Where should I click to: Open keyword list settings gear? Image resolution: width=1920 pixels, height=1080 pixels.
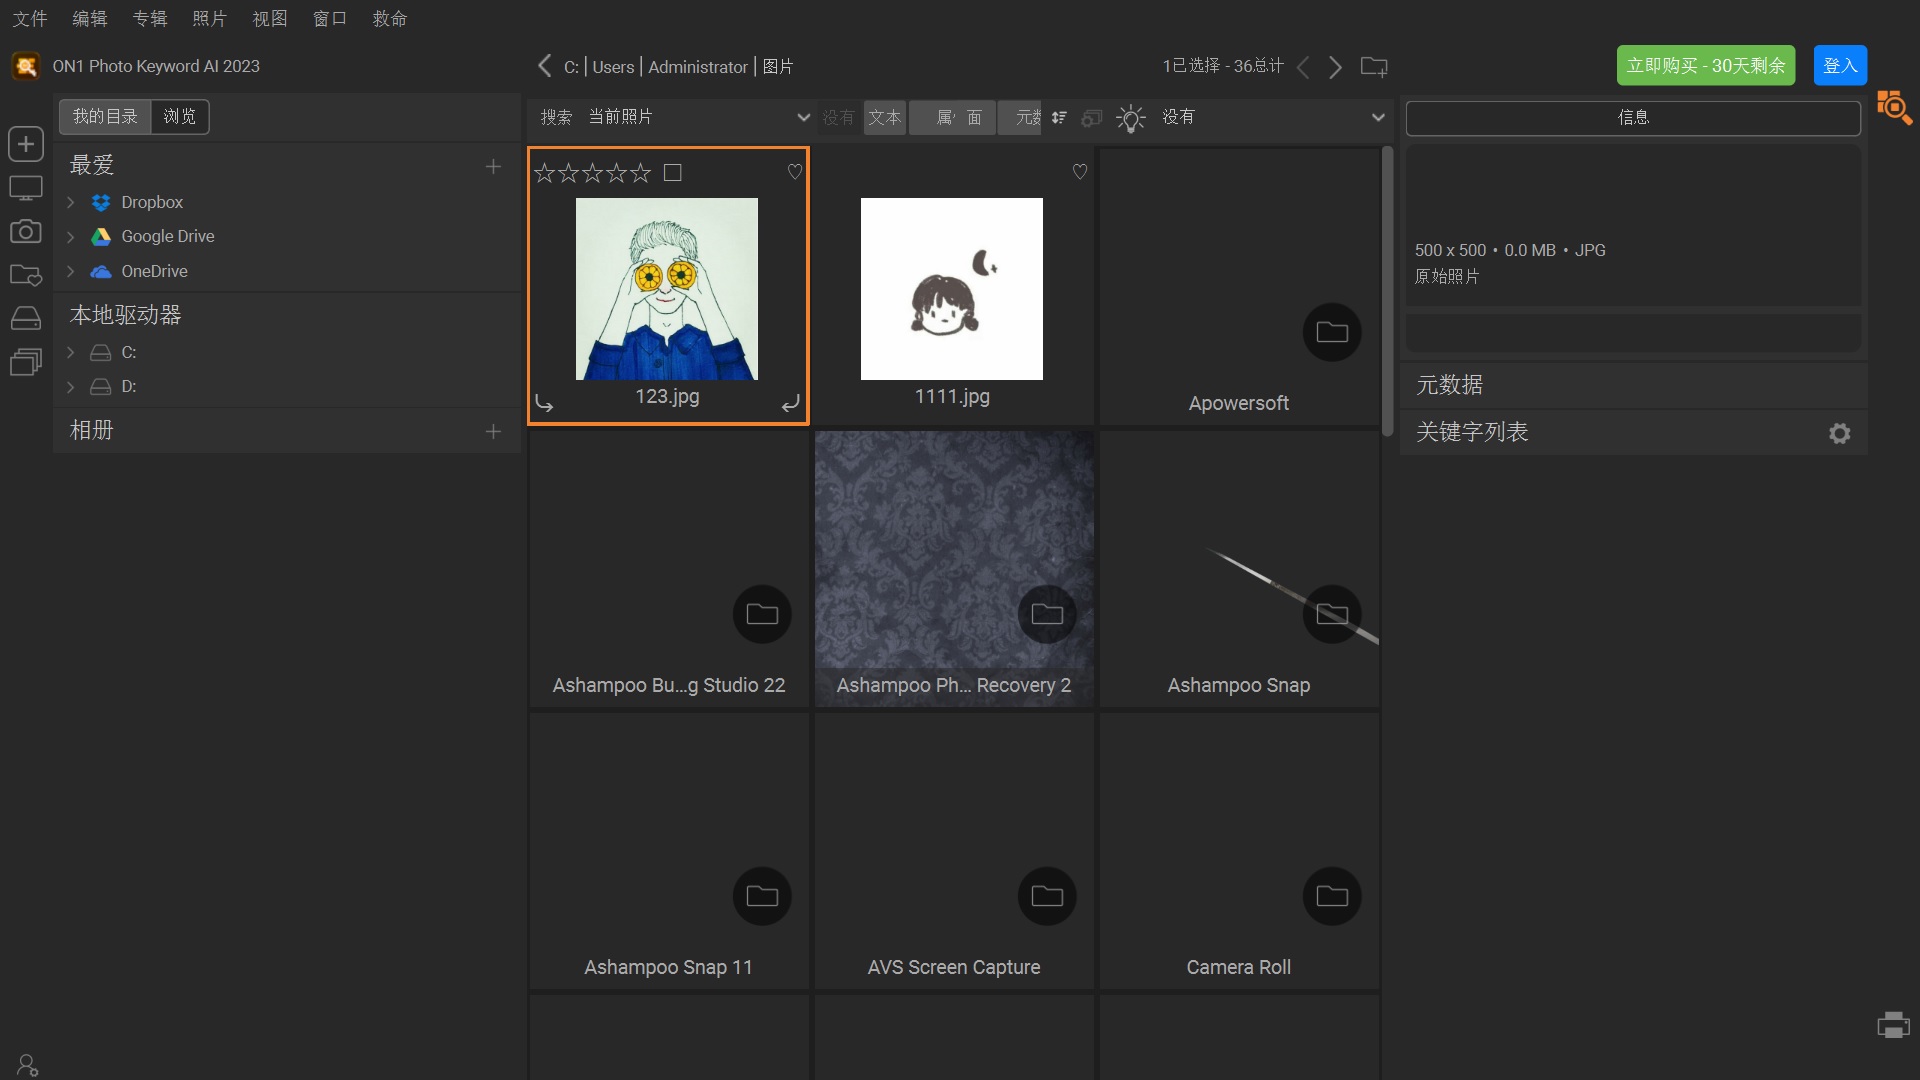click(1839, 433)
